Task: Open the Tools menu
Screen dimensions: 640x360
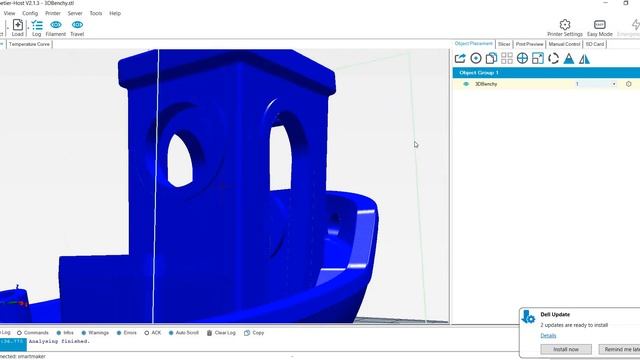Action: (96, 13)
